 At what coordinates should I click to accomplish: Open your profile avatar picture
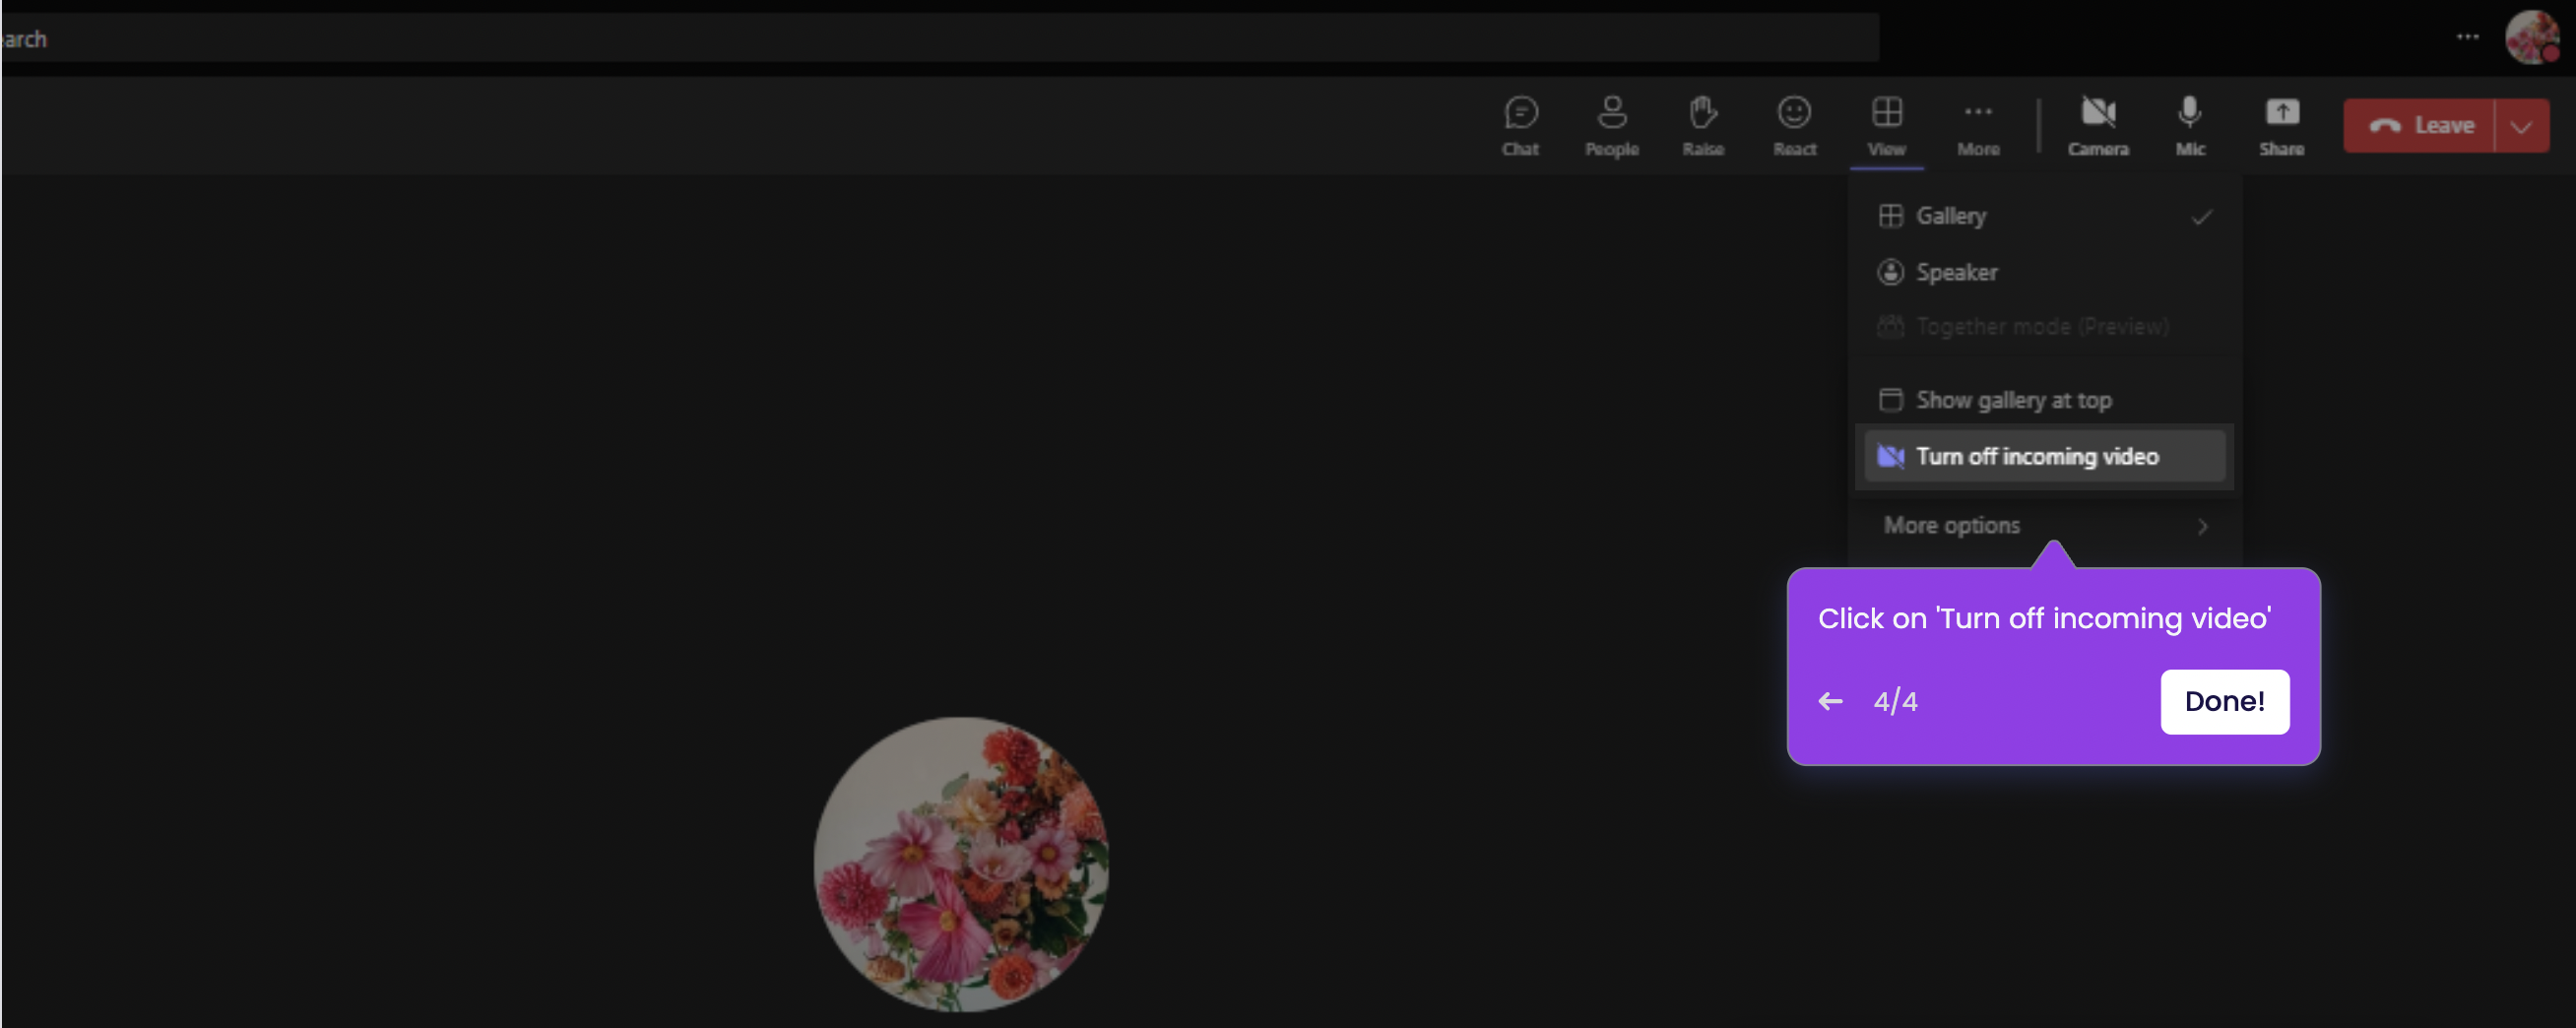[2531, 38]
